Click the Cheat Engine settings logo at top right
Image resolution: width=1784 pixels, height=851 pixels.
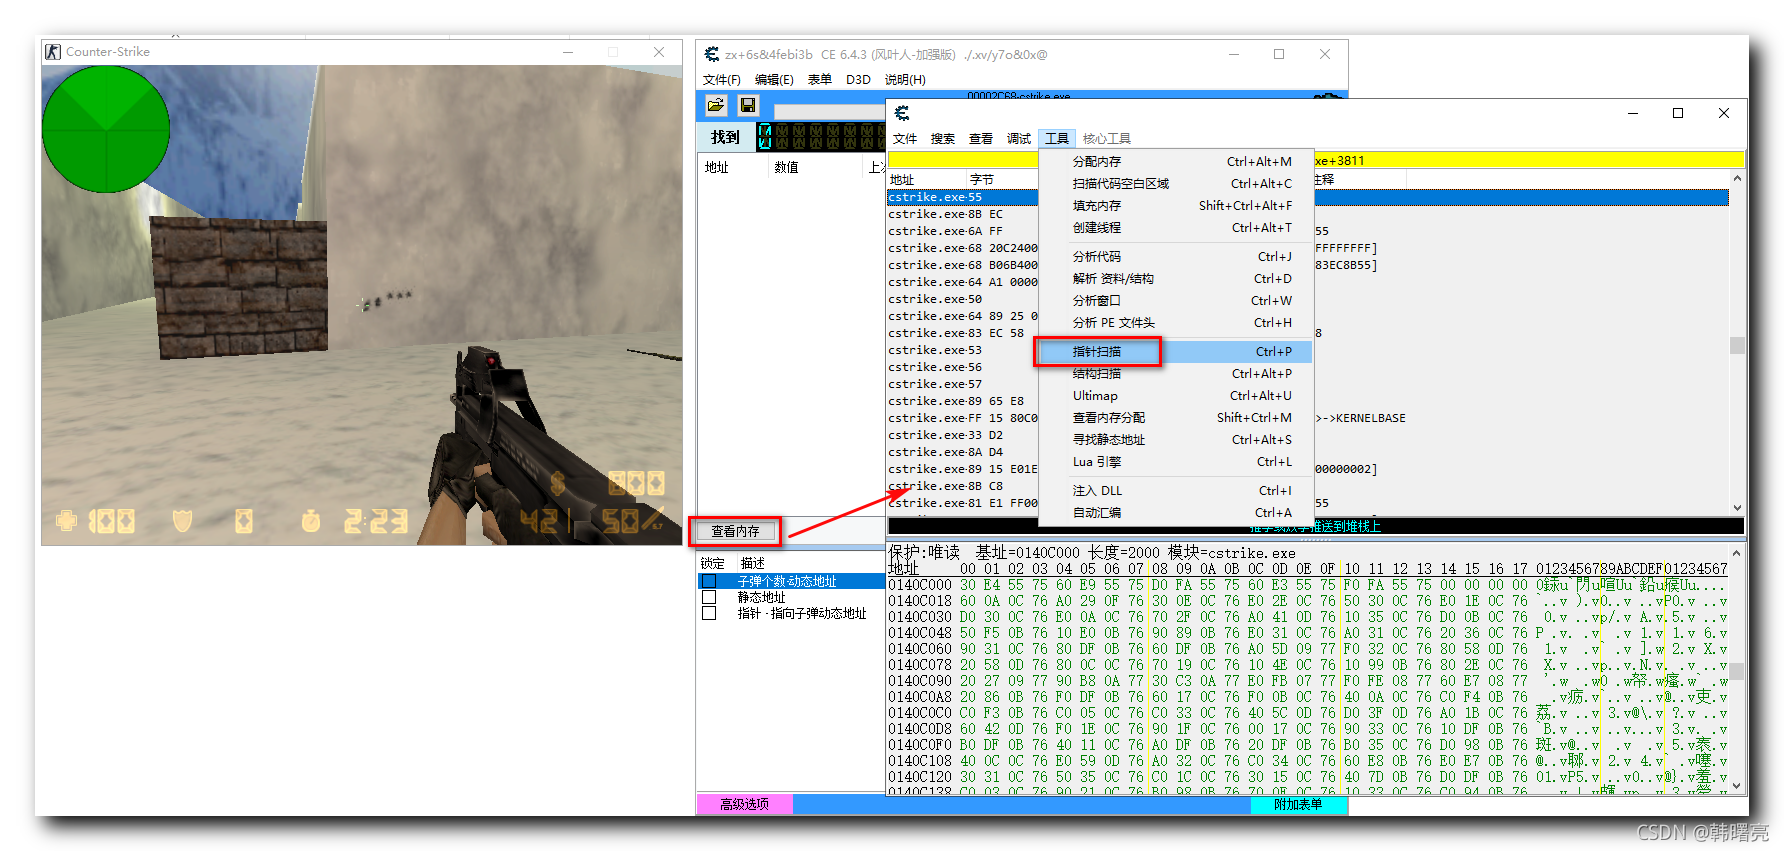point(1328,96)
